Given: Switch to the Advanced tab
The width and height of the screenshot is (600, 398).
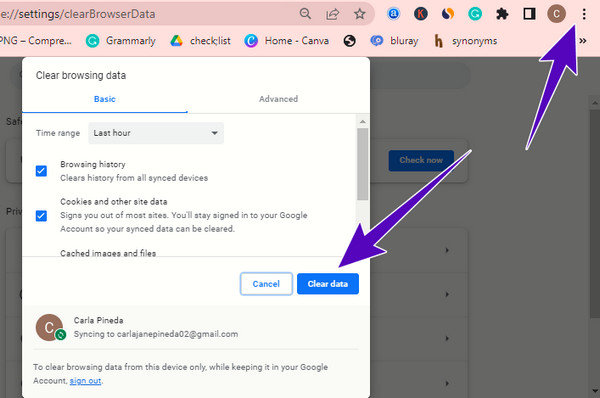Looking at the screenshot, I should tap(278, 99).
